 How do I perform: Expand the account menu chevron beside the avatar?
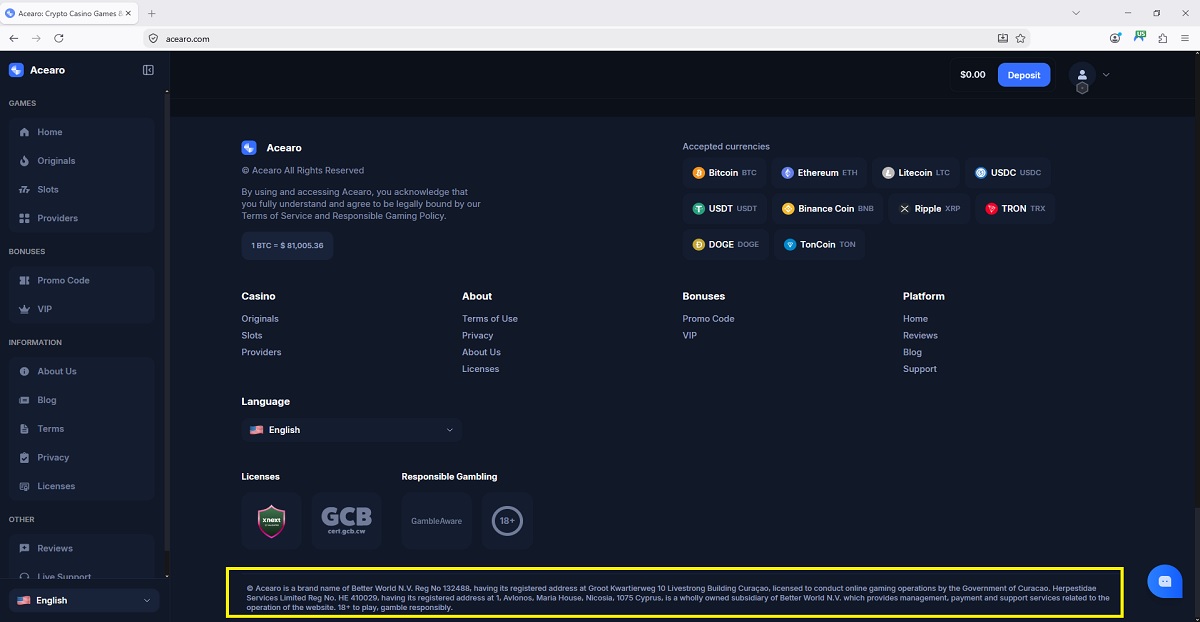click(x=1106, y=75)
